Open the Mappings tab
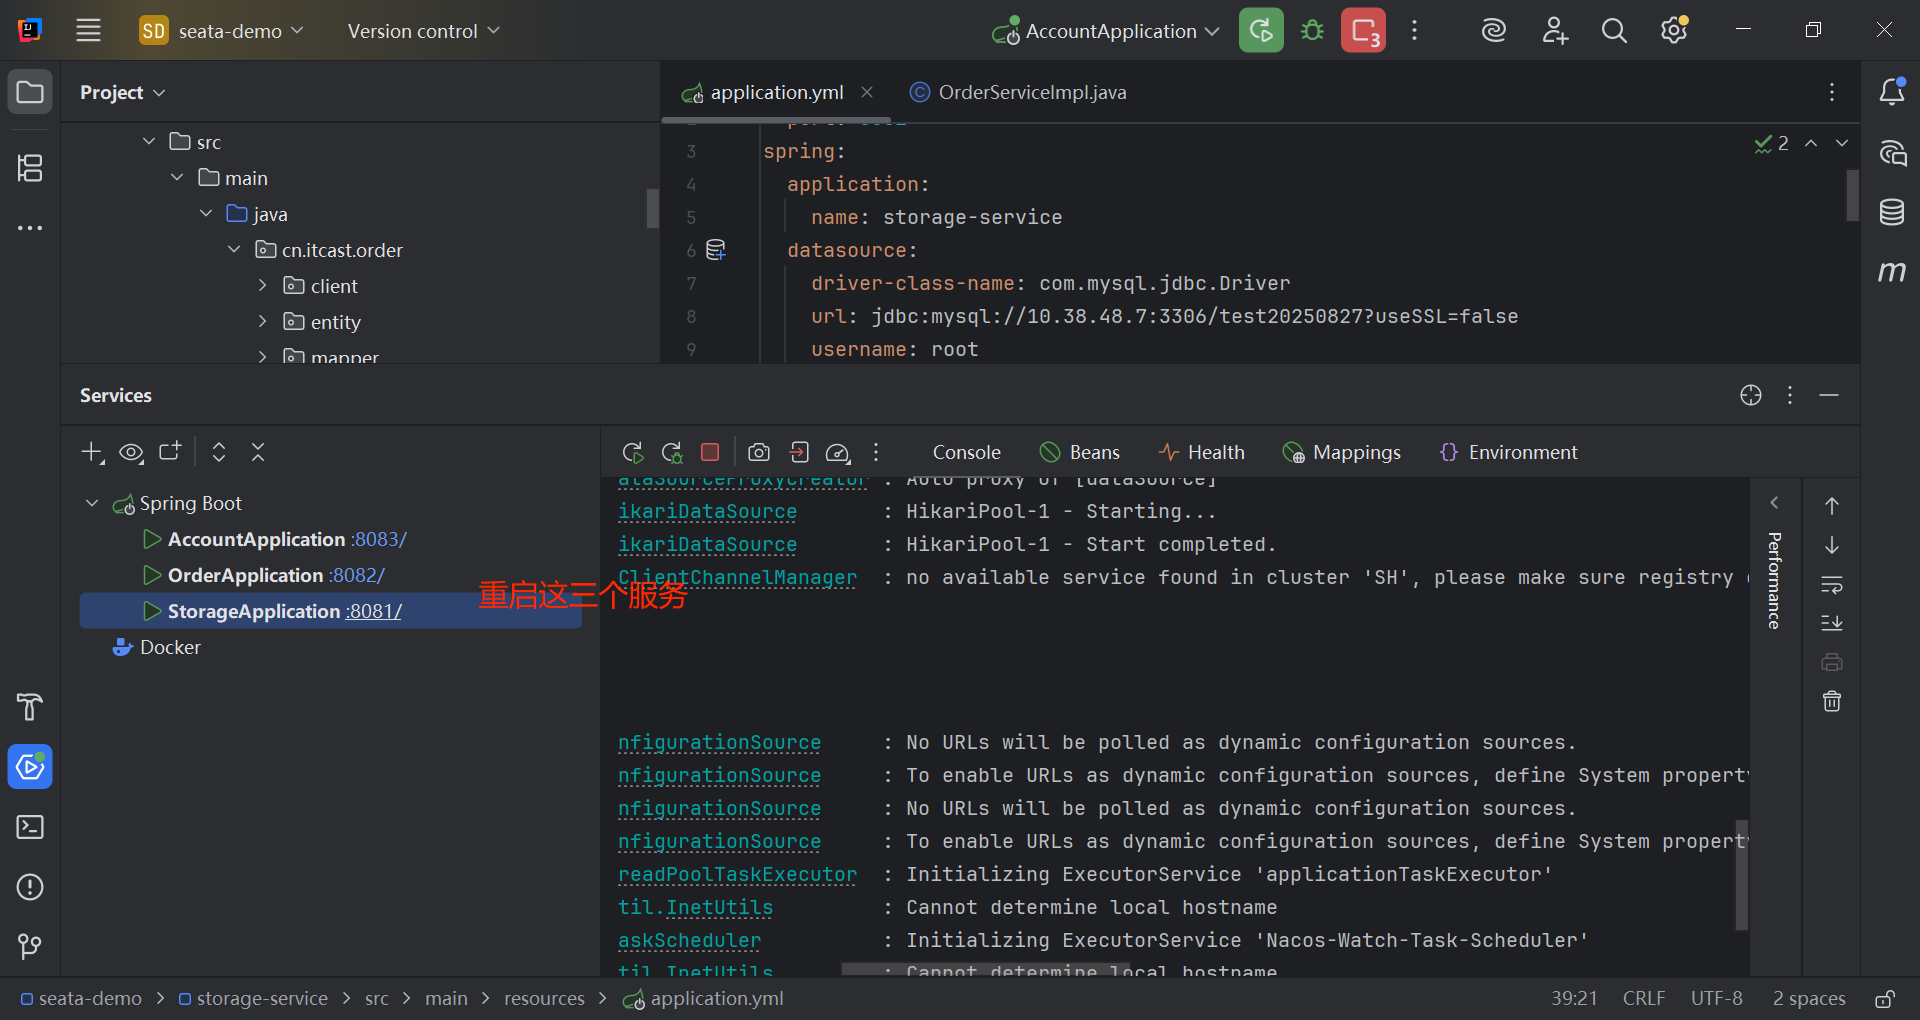Screen dimensions: 1920x1020 pyautogui.click(x=1342, y=452)
